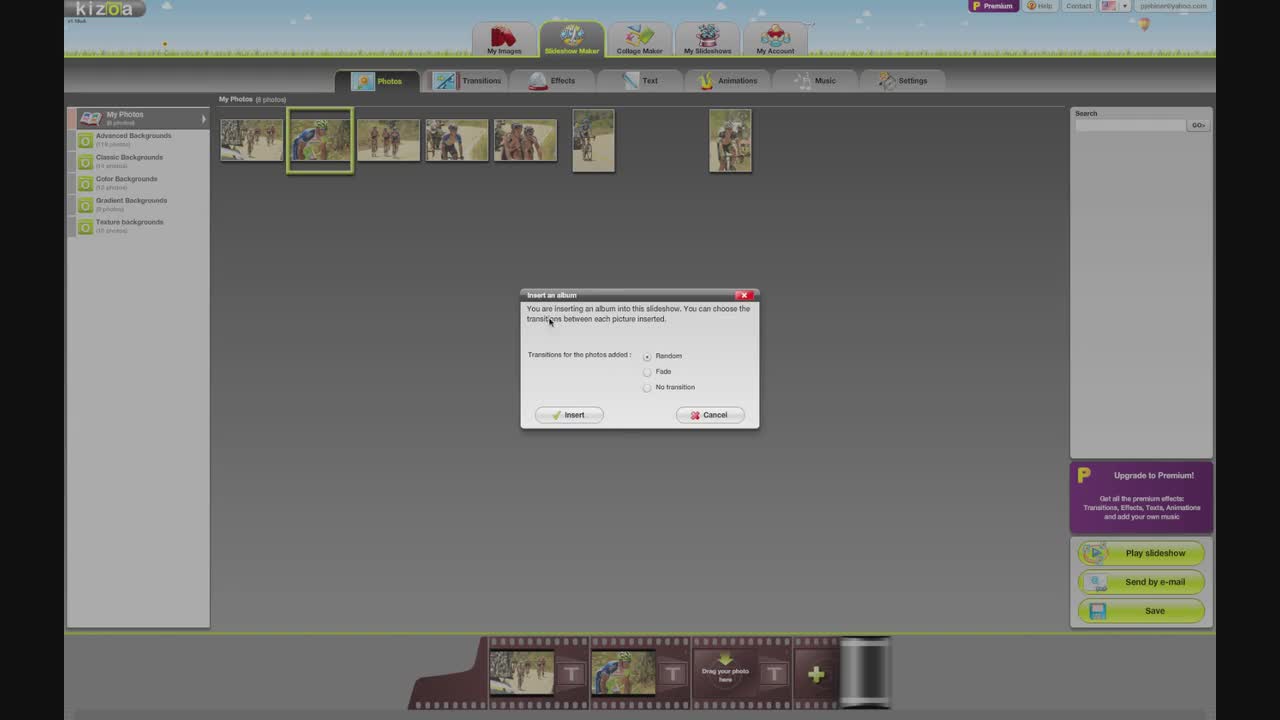Open the Help link in top bar
The height and width of the screenshot is (720, 1280).
tap(1040, 6)
